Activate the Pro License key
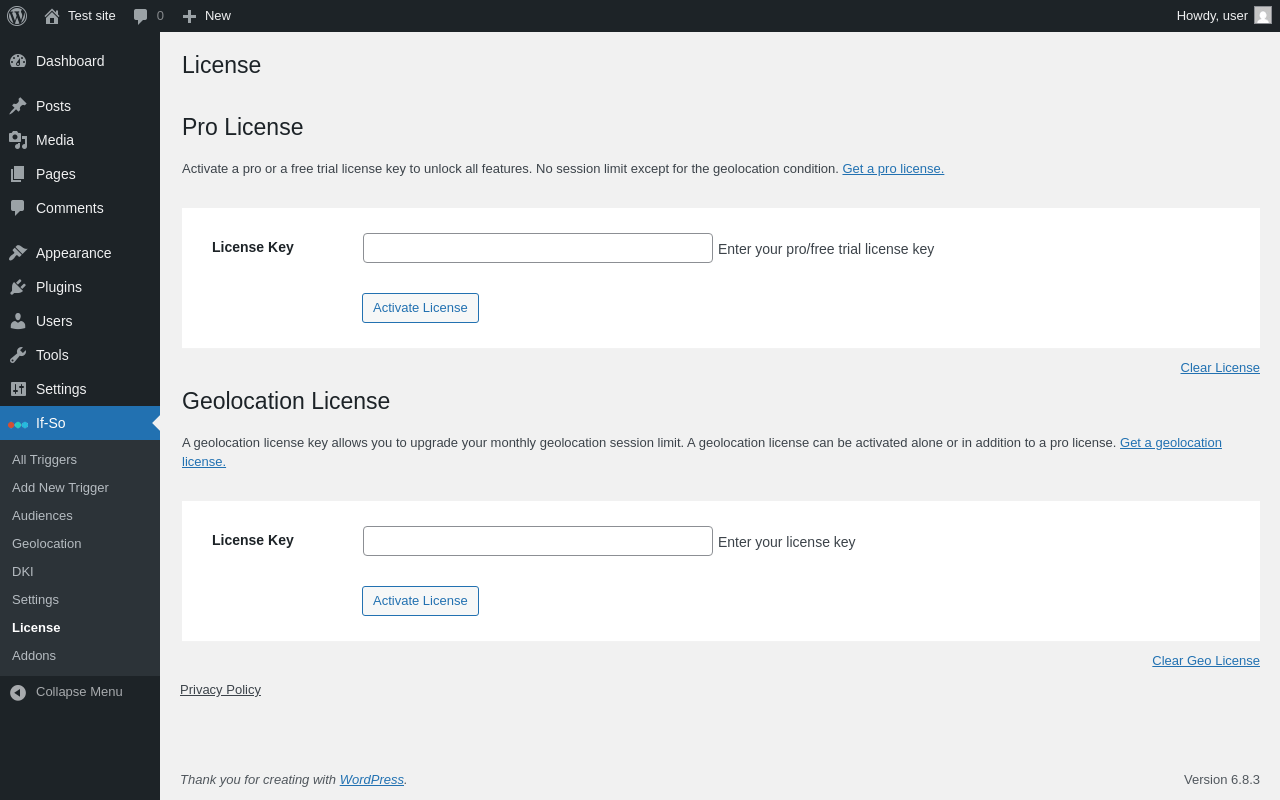1280x800 pixels. pyautogui.click(x=420, y=308)
